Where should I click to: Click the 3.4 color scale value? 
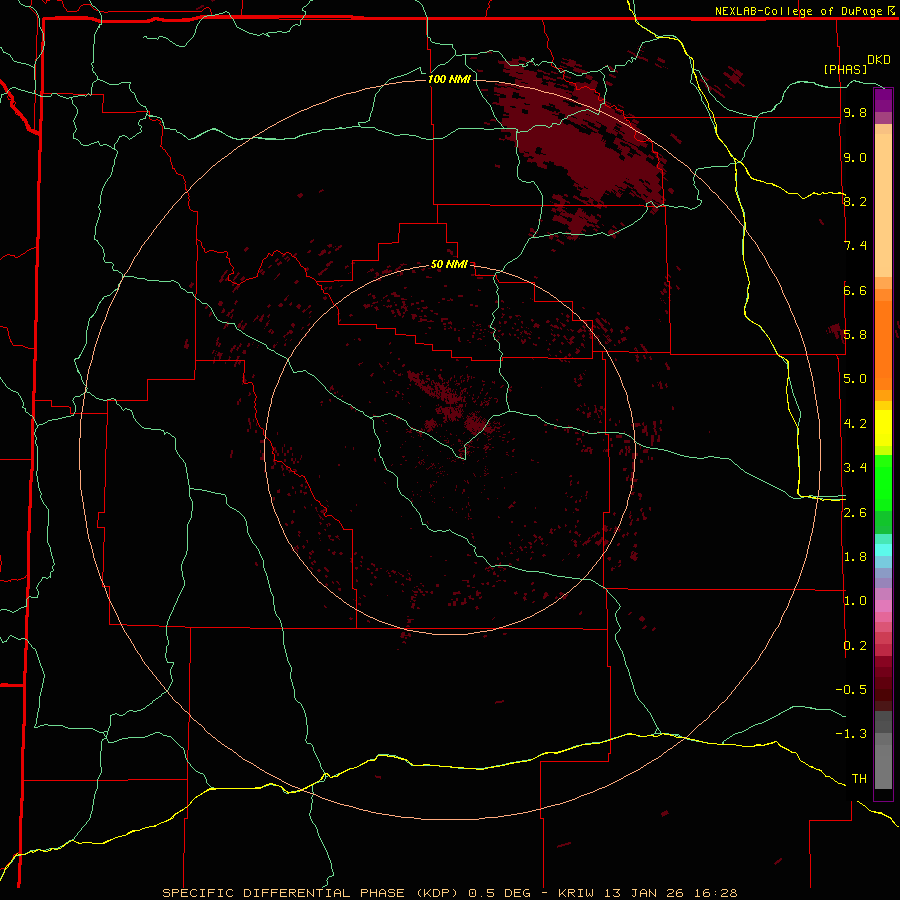click(x=855, y=468)
